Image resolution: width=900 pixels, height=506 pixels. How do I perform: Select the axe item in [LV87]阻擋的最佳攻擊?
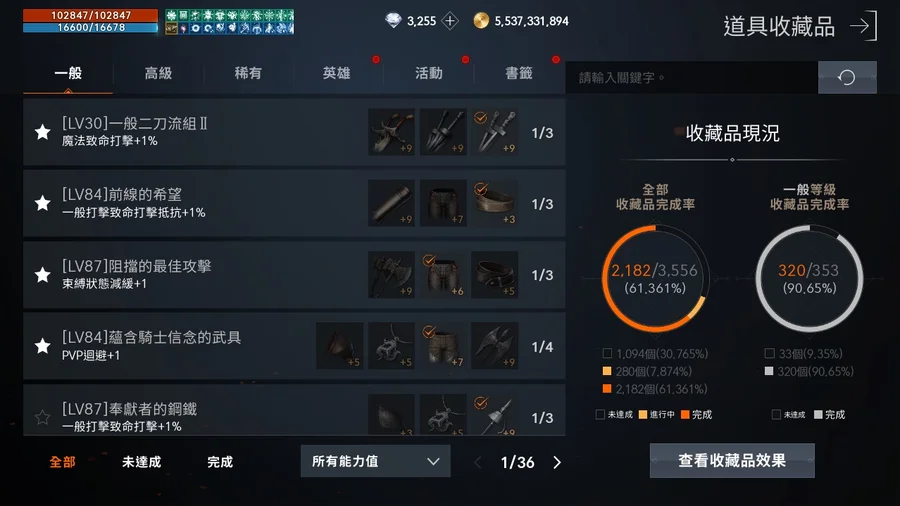click(391, 274)
